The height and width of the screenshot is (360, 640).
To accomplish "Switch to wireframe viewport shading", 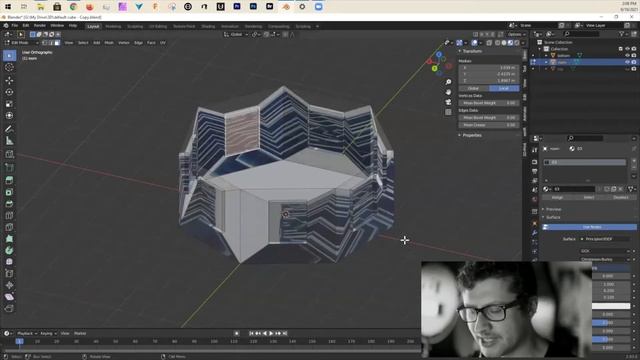I will (x=498, y=42).
